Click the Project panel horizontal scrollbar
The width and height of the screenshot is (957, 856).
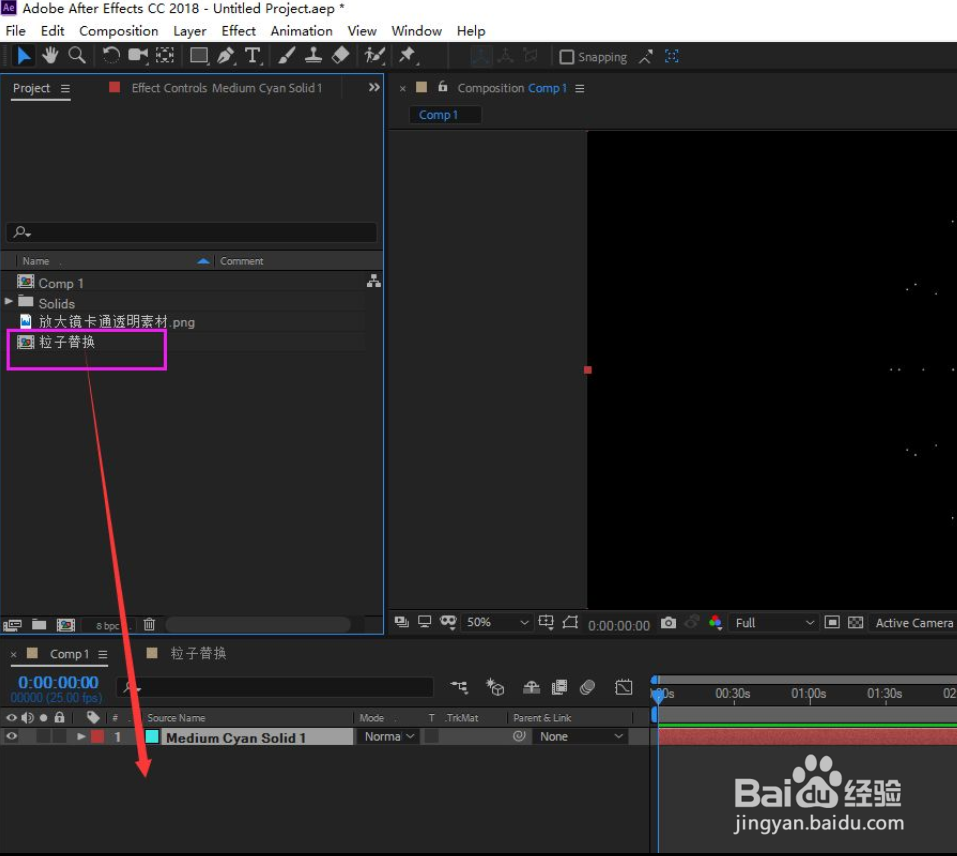point(258,624)
